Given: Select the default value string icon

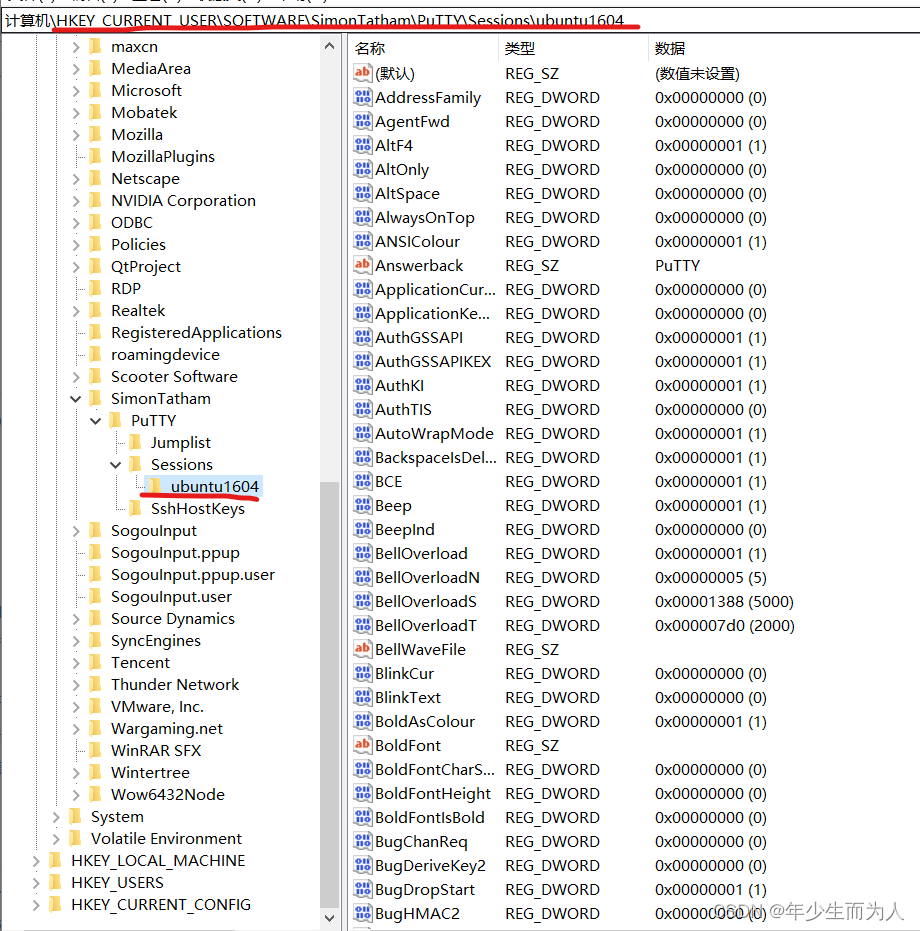Looking at the screenshot, I should pos(362,73).
